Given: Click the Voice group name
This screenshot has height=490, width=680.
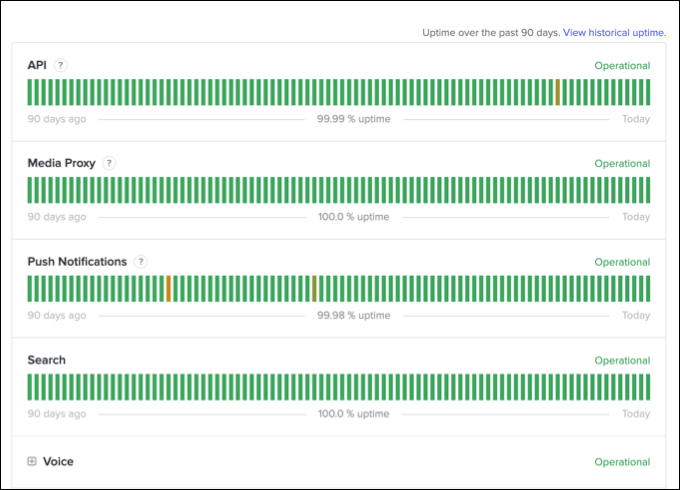Looking at the screenshot, I should [x=58, y=461].
